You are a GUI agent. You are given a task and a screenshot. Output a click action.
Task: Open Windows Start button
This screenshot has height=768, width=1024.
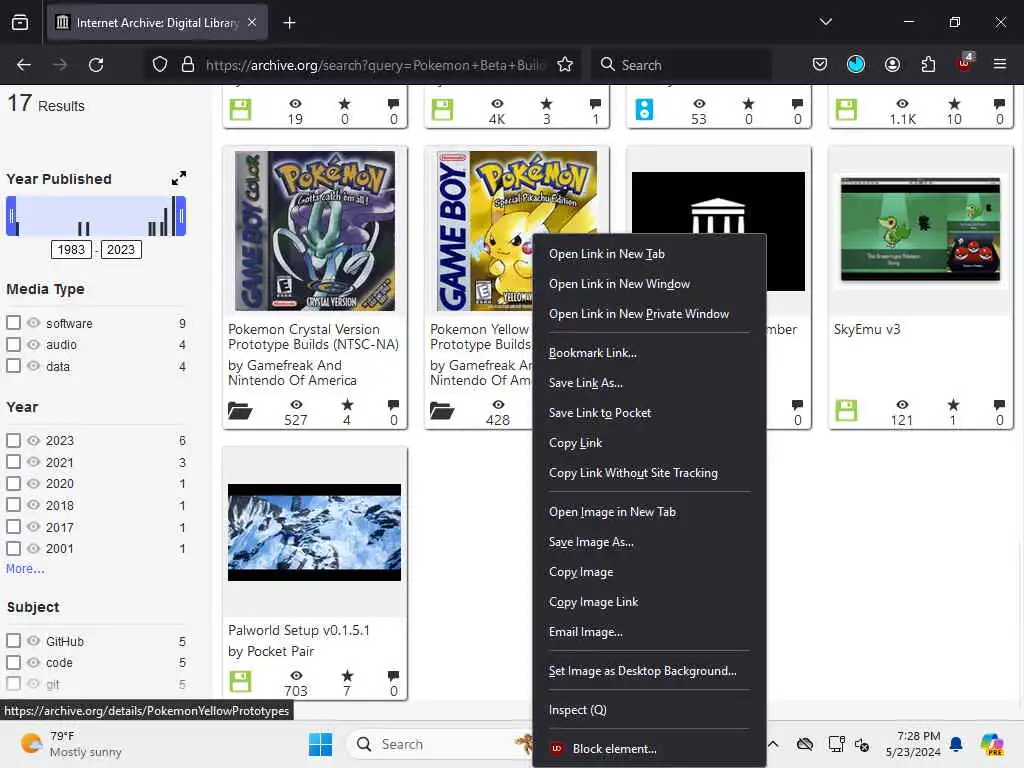(320, 744)
